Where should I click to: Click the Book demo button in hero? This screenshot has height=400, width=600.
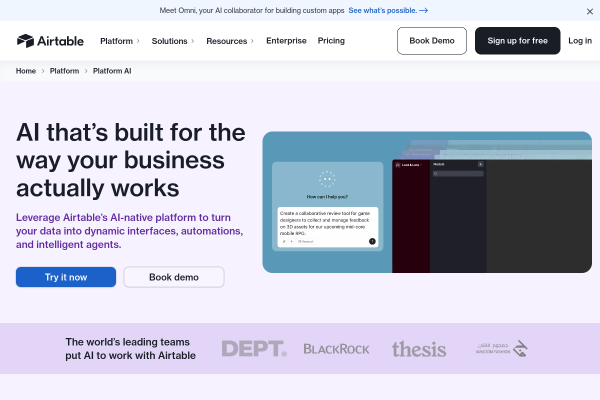coord(174,277)
